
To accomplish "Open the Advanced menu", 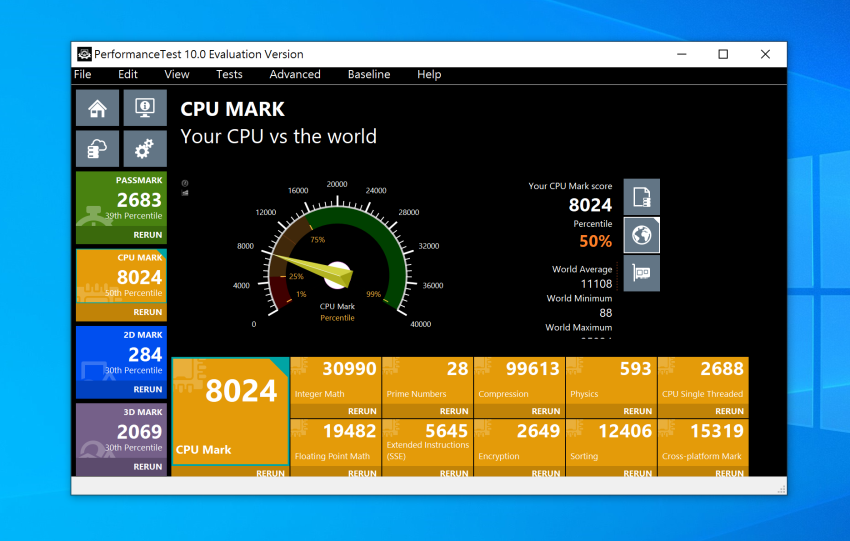I will pos(295,74).
